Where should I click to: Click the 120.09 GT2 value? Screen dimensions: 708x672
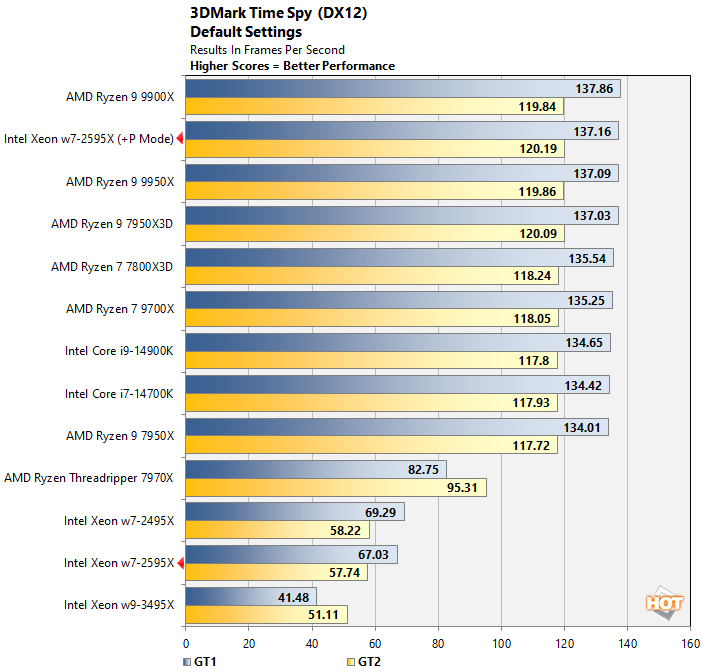click(538, 233)
